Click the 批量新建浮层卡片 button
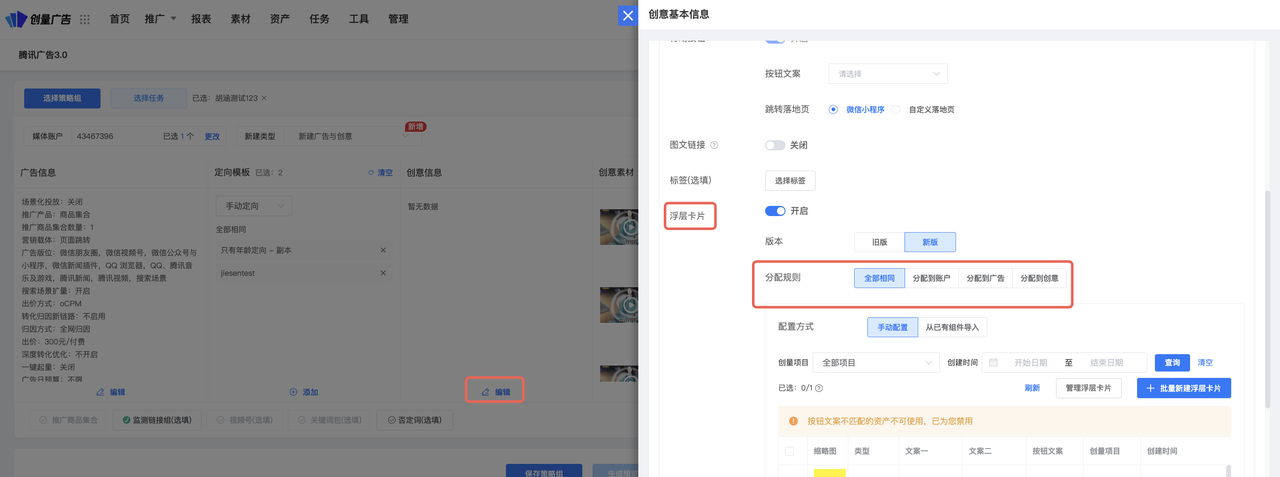The width and height of the screenshot is (1280, 477). [1184, 388]
